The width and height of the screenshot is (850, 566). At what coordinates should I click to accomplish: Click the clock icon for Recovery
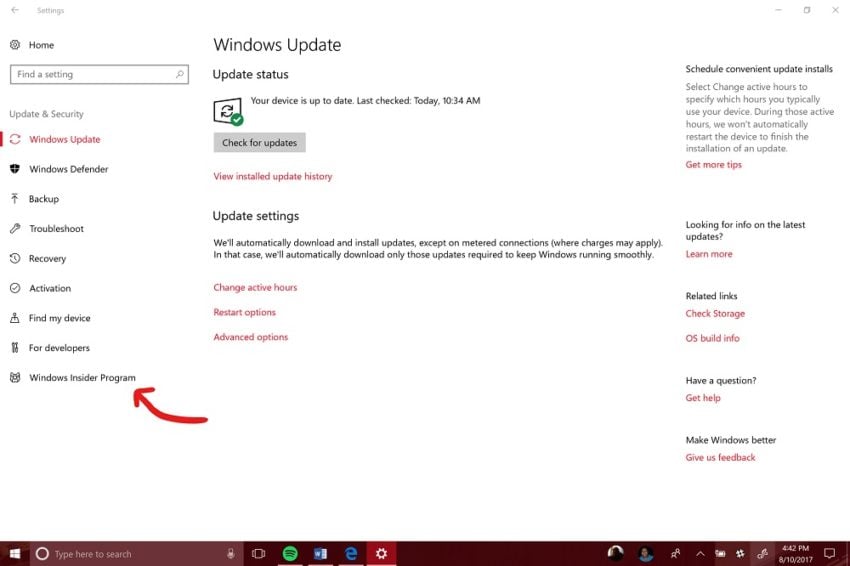point(15,258)
